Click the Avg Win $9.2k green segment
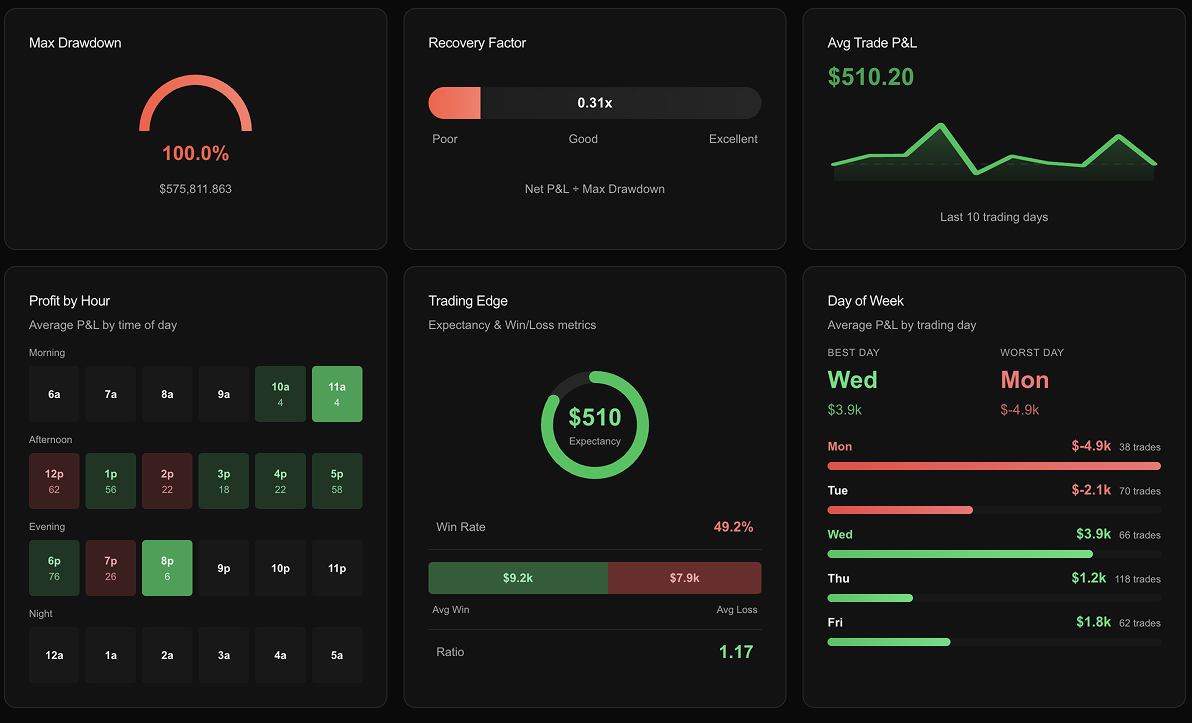 518,577
